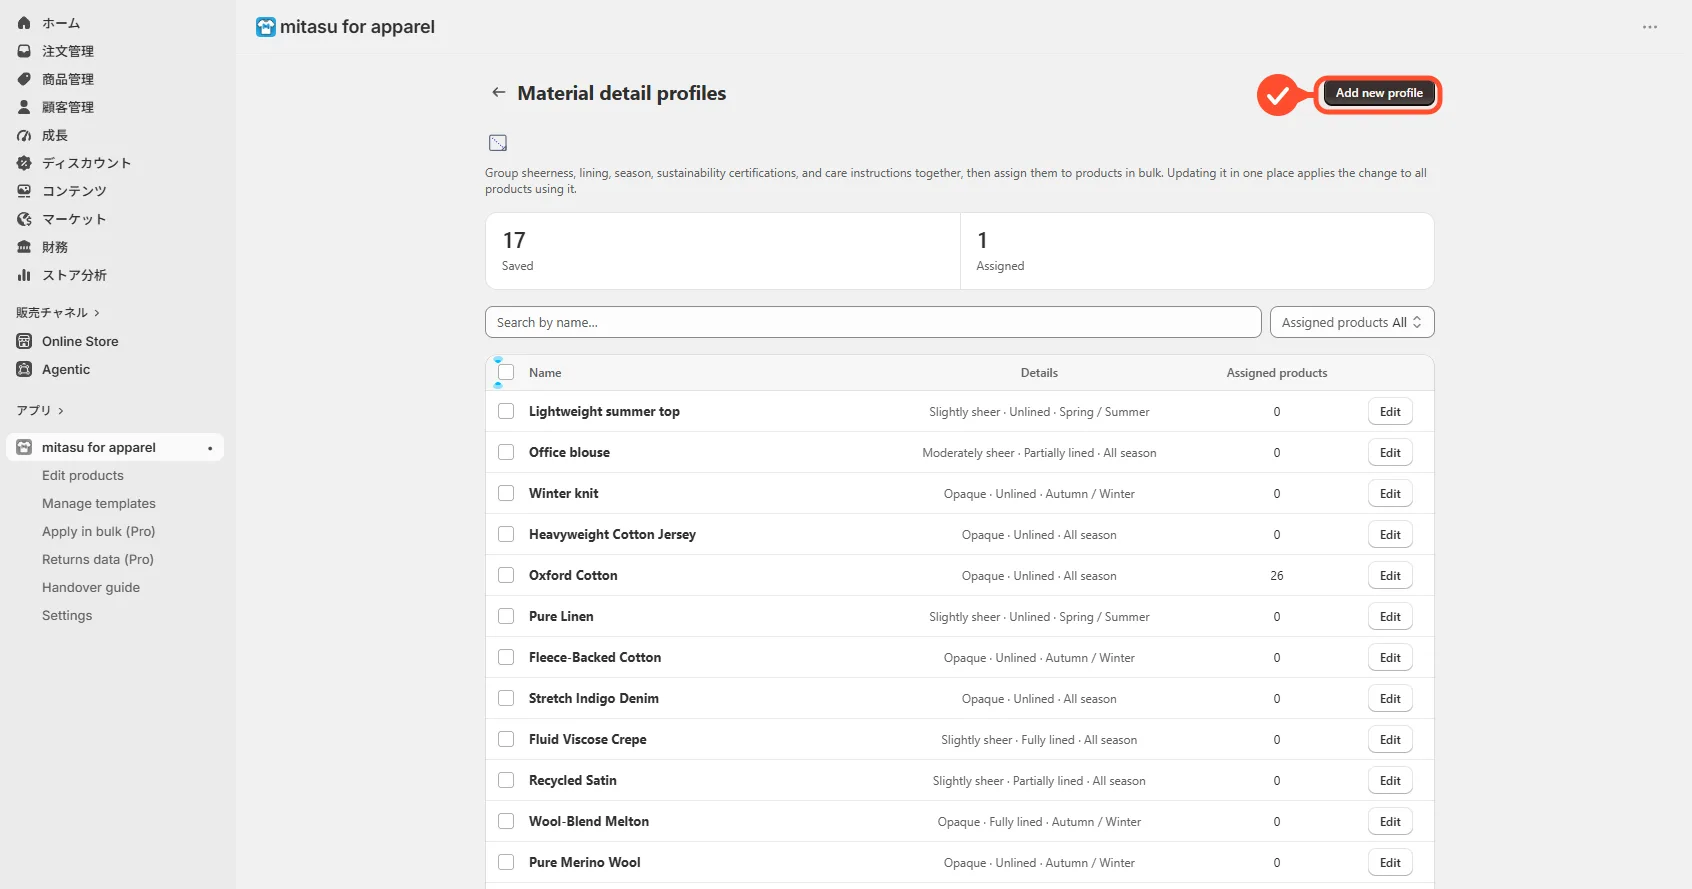
Task: Click Add new profile button
Action: (x=1379, y=93)
